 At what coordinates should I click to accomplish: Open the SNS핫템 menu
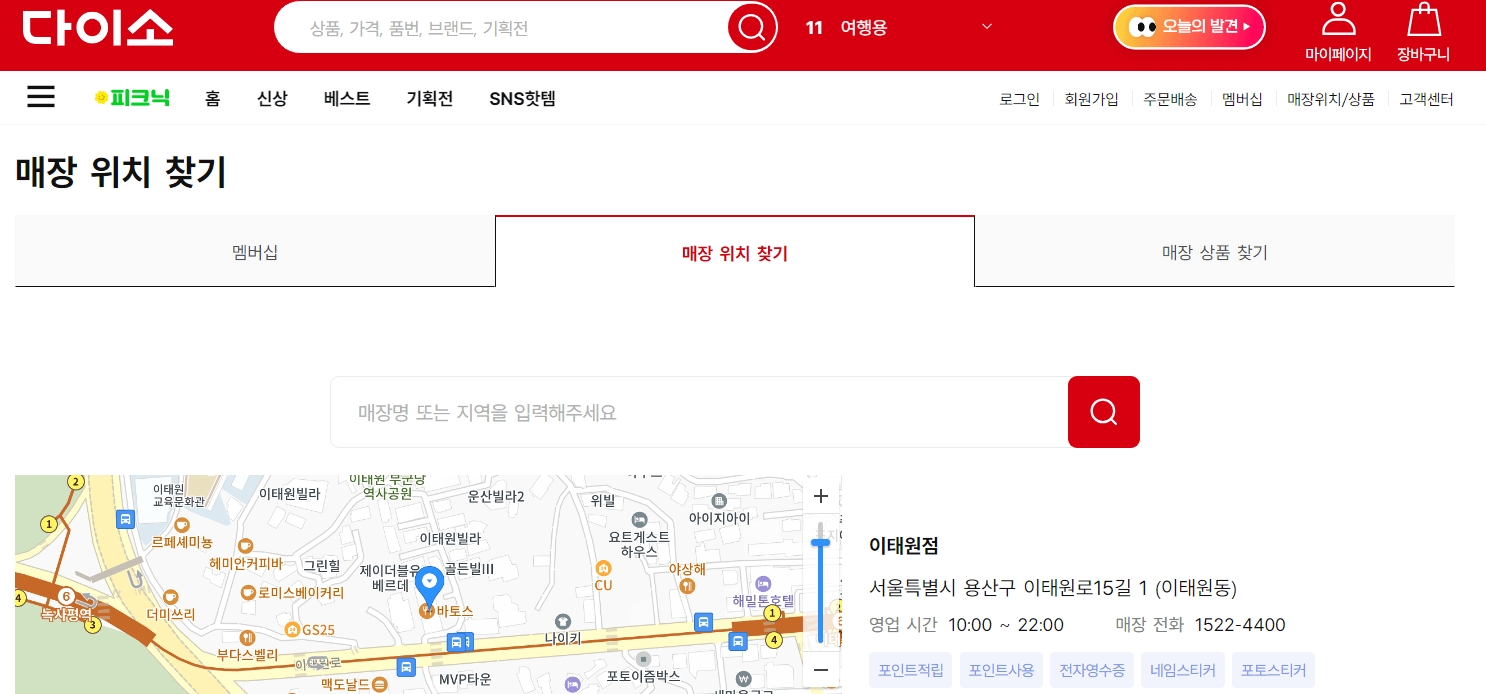tap(522, 98)
